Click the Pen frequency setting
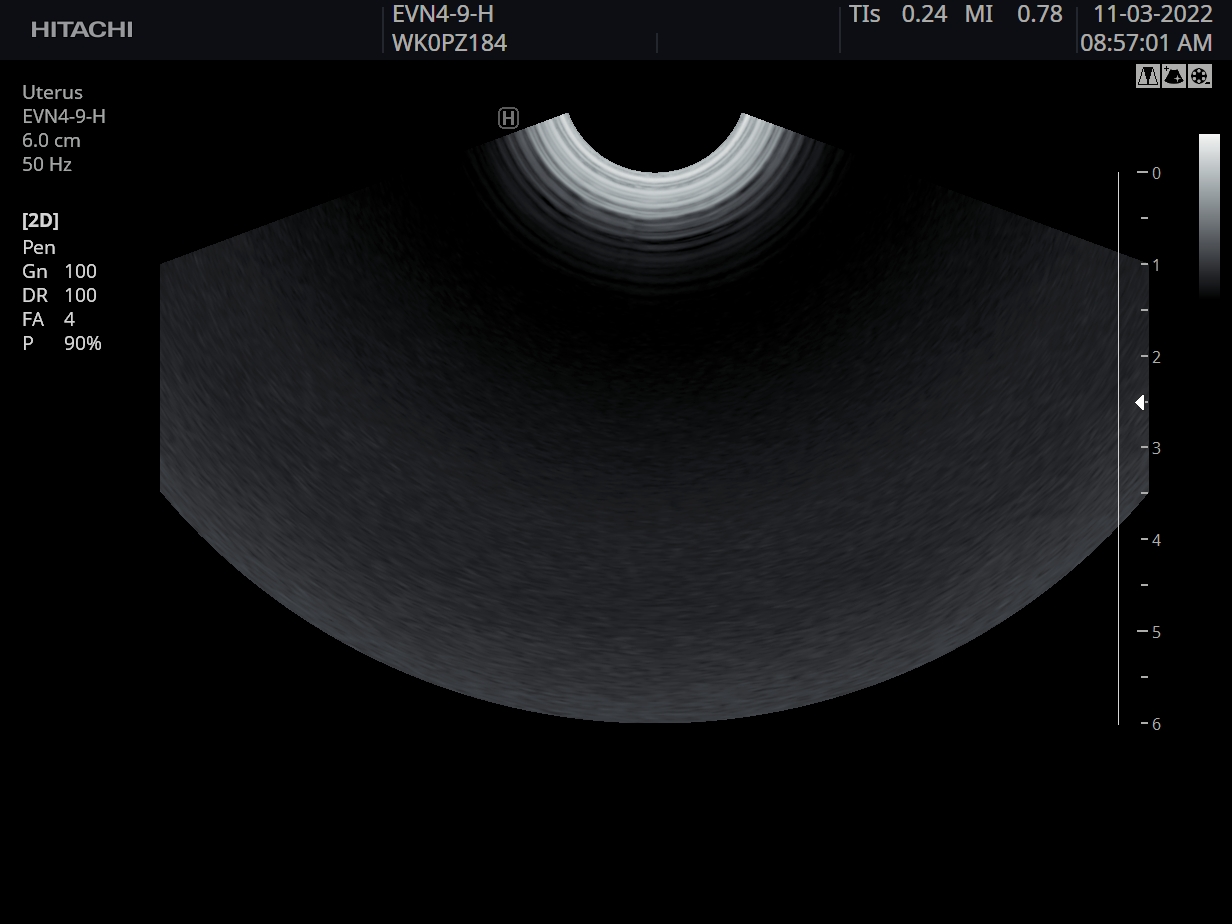The width and height of the screenshot is (1232, 924). [39, 247]
